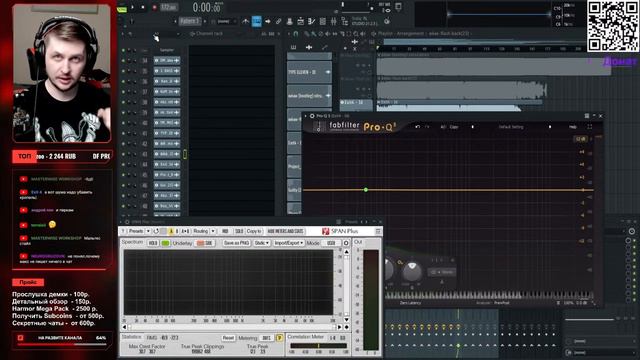Open SPAN Plus Presets button
Viewport: 640px width, 360px height.
tap(136, 231)
